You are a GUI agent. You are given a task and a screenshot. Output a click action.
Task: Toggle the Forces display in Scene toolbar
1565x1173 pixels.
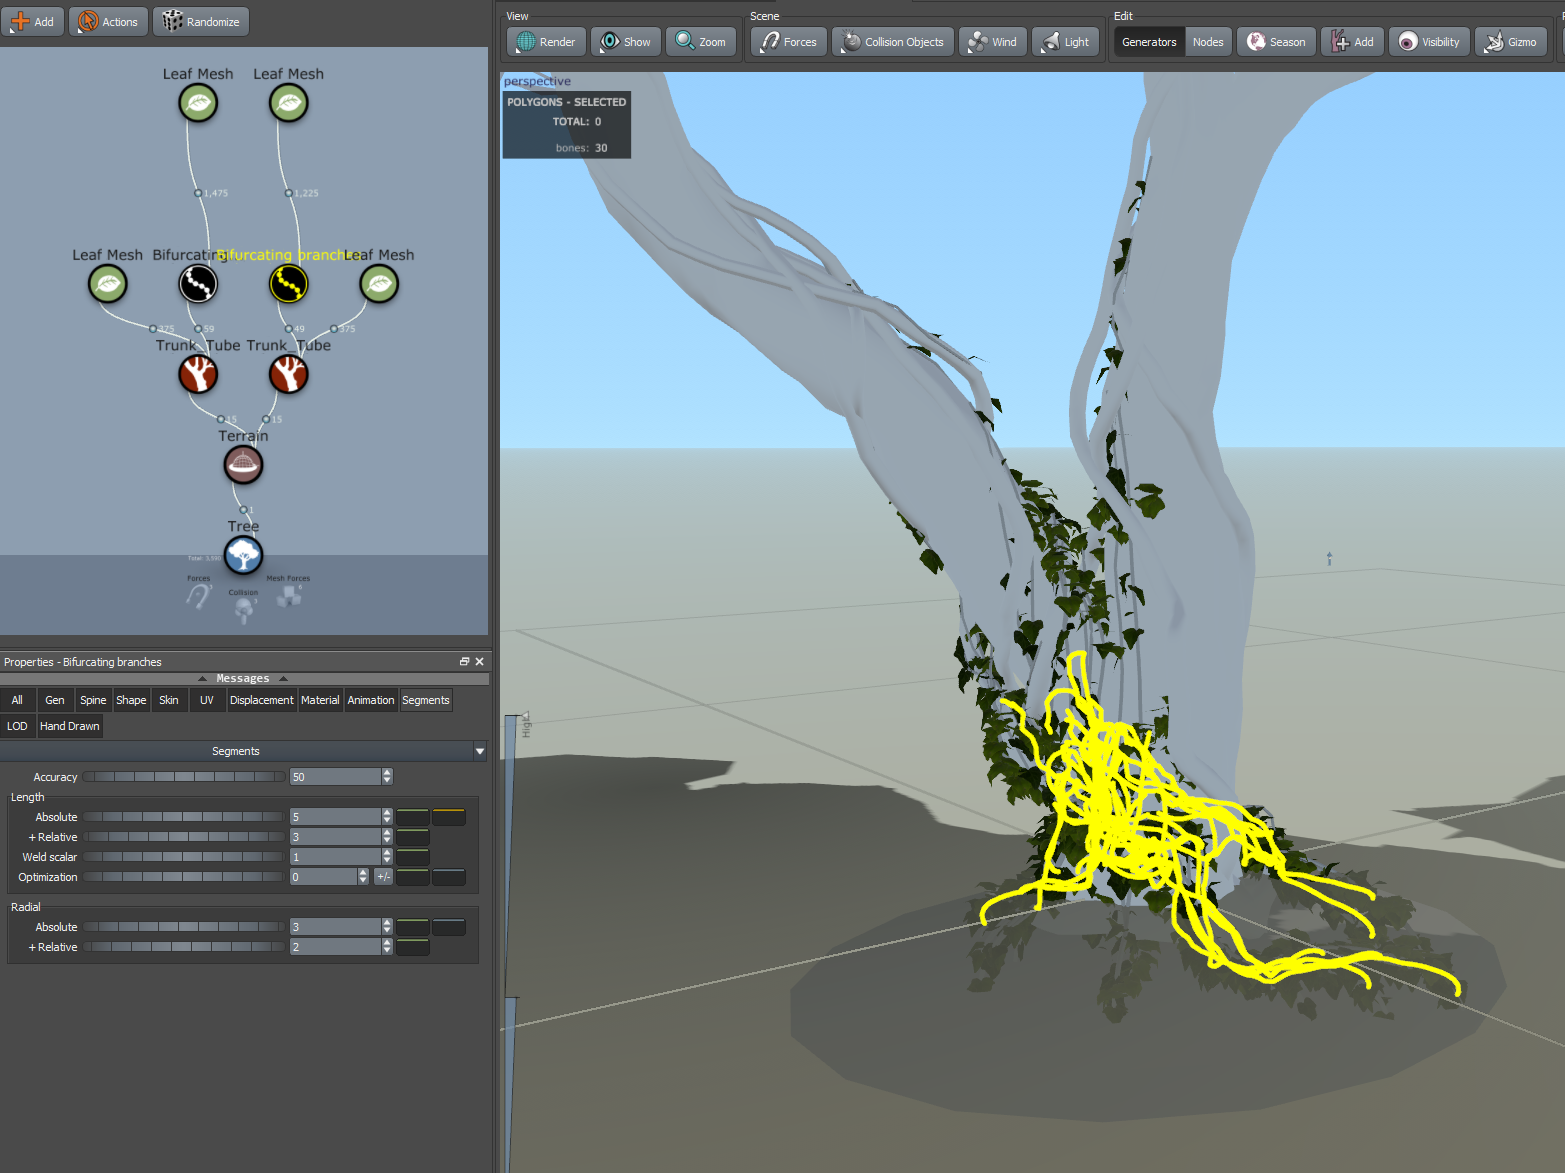point(788,41)
